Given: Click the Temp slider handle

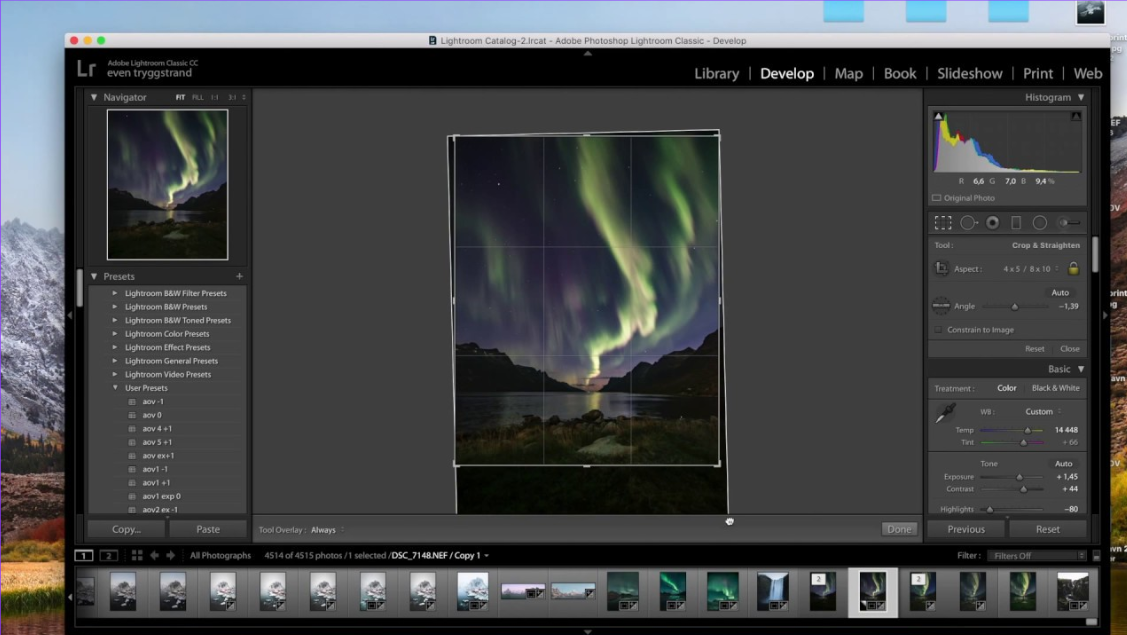Looking at the screenshot, I should [1027, 430].
